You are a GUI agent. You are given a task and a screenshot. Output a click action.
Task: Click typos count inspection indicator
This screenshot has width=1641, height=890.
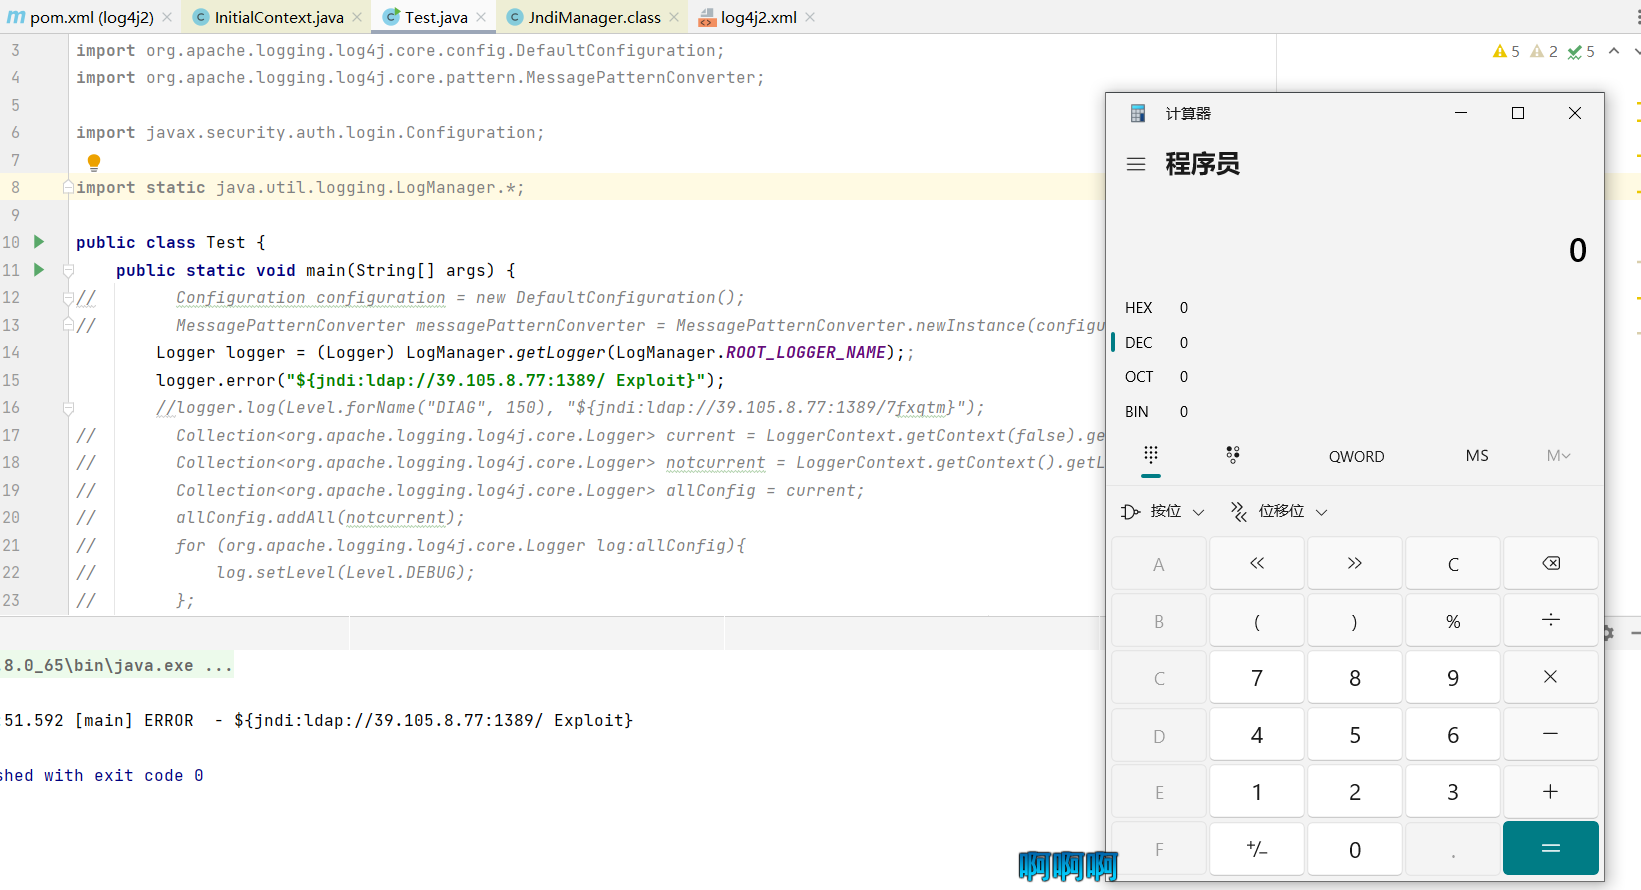point(1581,51)
